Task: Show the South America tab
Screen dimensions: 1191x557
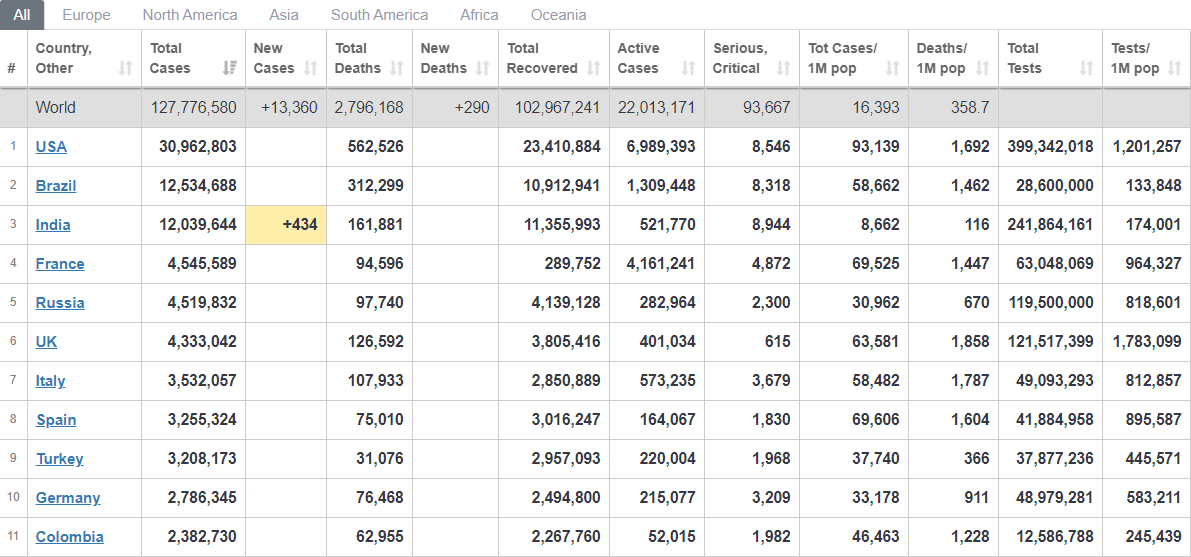Action: [x=379, y=15]
